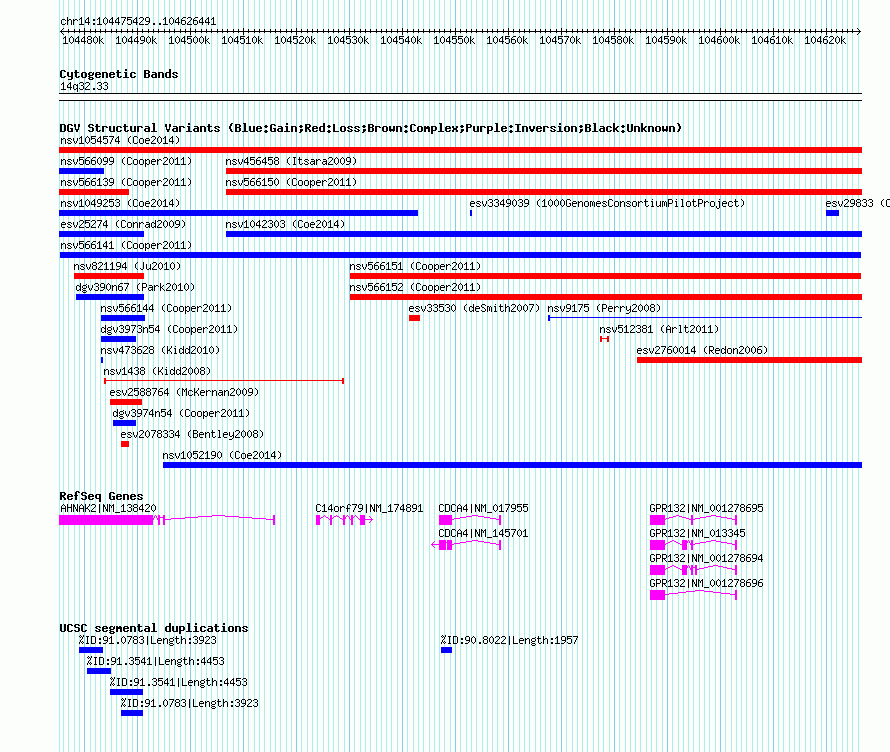Click the 104550k ruler tick label
Viewport: 890px width, 752px height.
(x=454, y=40)
